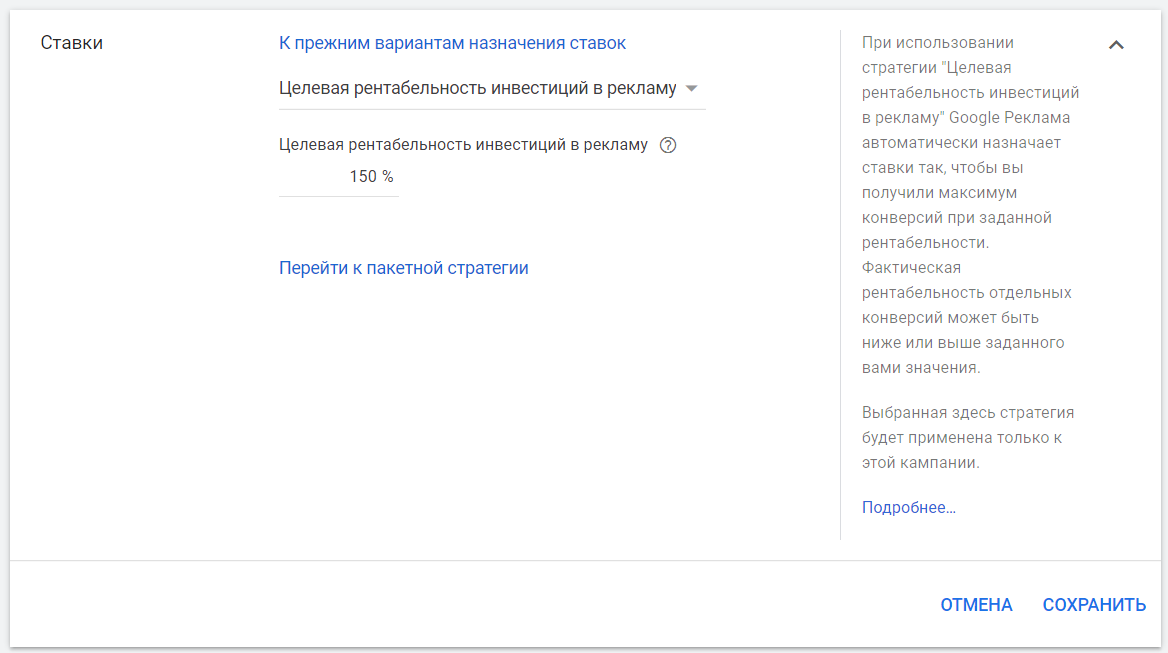Image resolution: width=1168 pixels, height=653 pixels.
Task: Click the horizontal divider above ОТМЕНА
Action: click(x=584, y=560)
